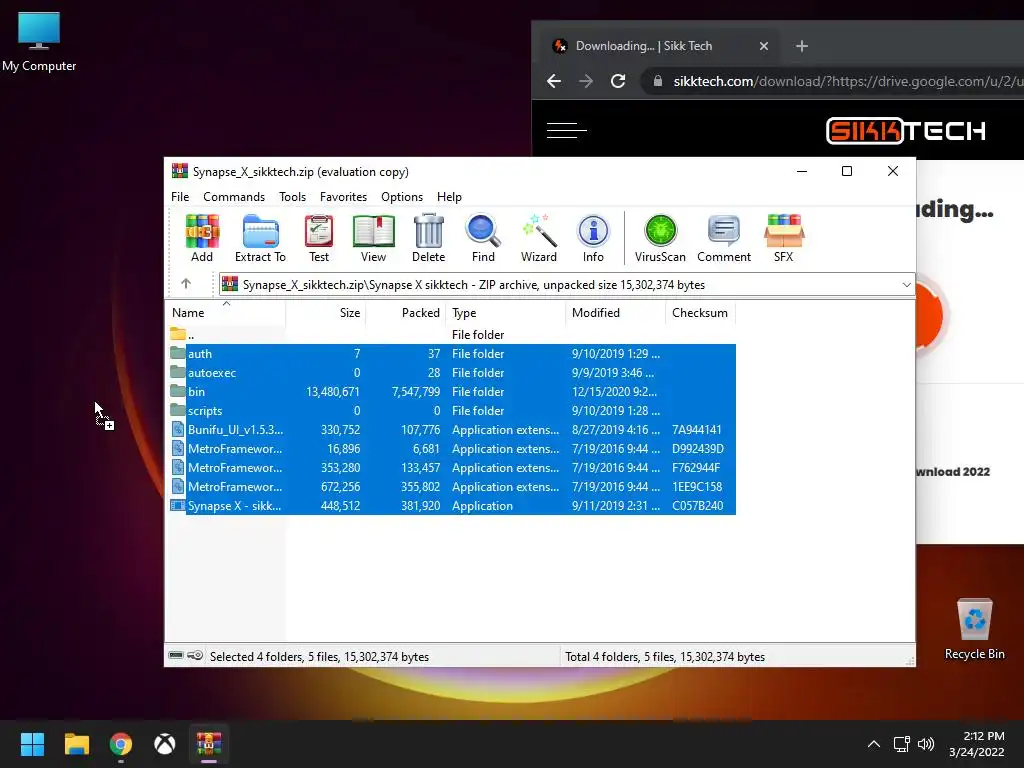This screenshot has height=768, width=1024.
Task: Expand the archive path dropdown
Action: point(906,285)
